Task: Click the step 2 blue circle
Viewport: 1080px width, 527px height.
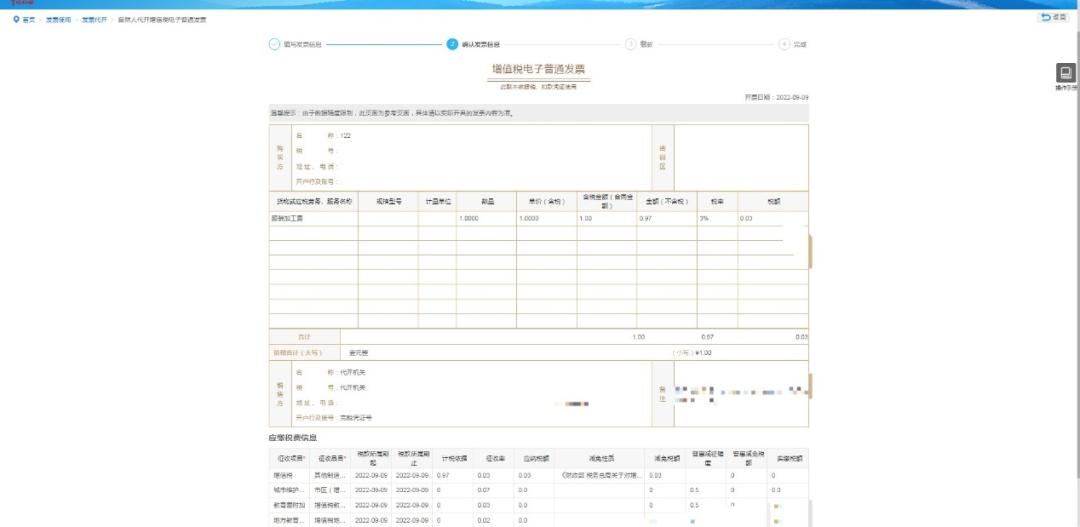Action: pyautogui.click(x=452, y=44)
